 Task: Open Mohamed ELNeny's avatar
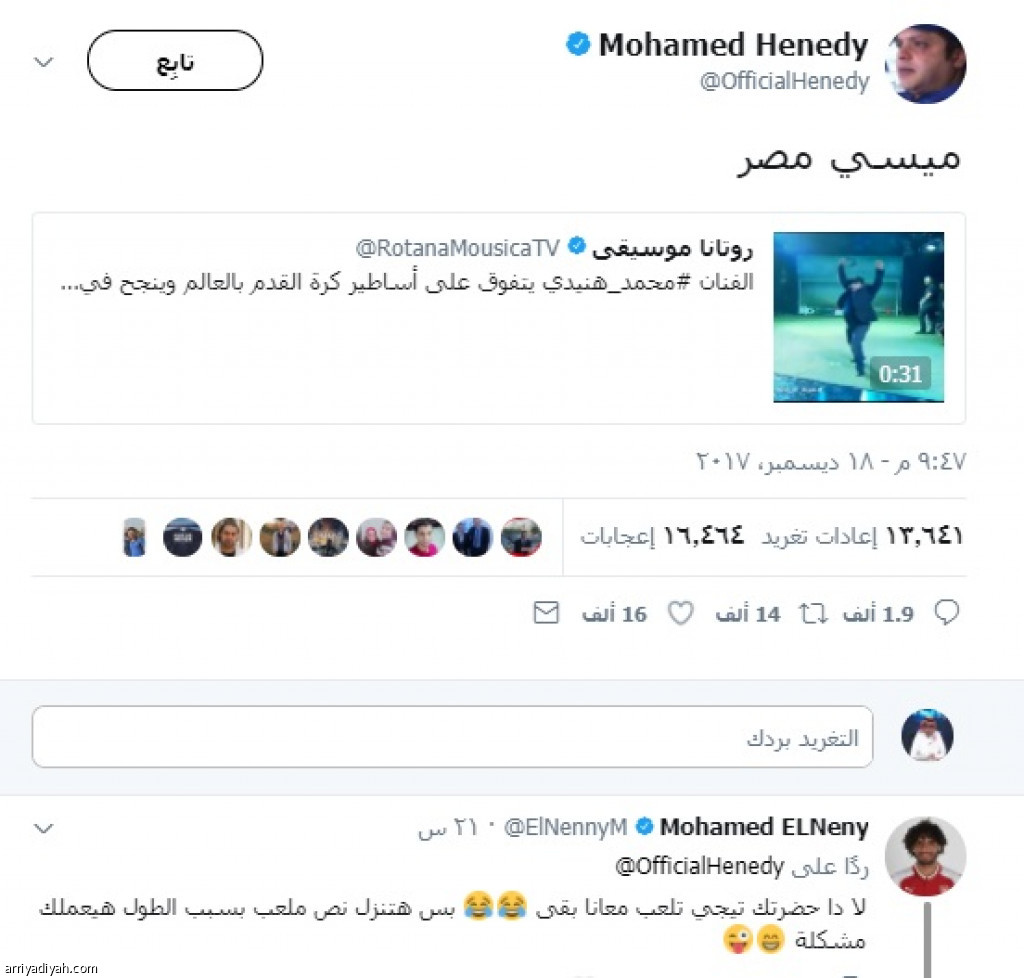point(925,856)
